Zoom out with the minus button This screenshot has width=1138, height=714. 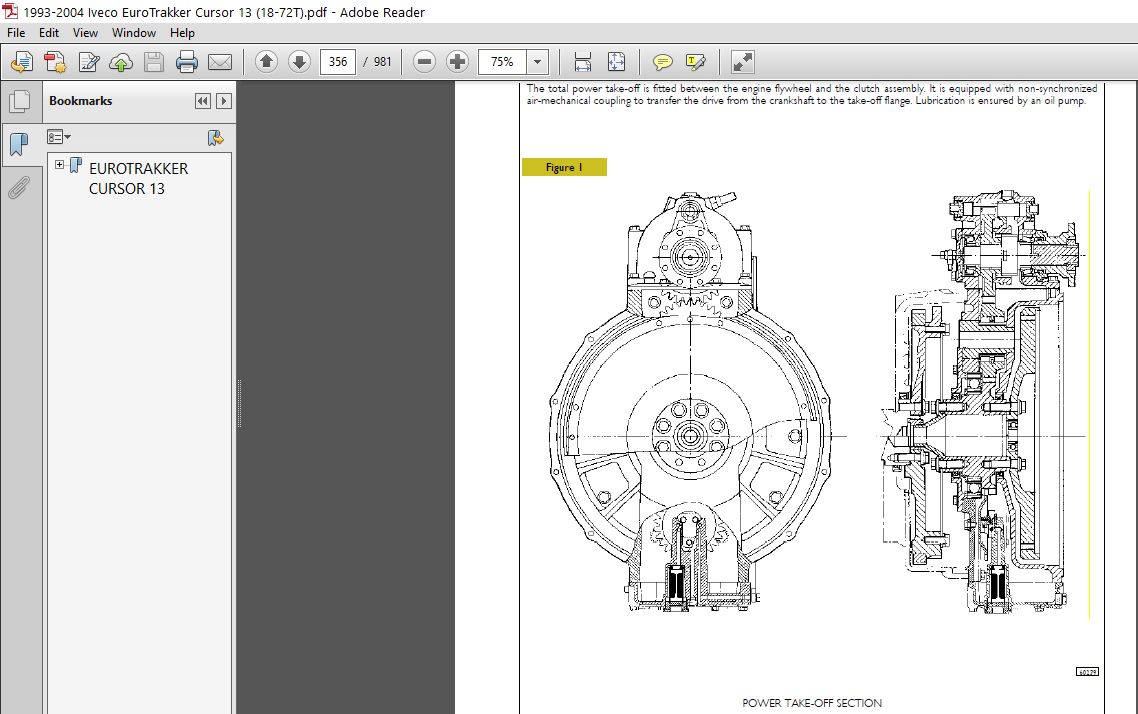click(x=425, y=62)
